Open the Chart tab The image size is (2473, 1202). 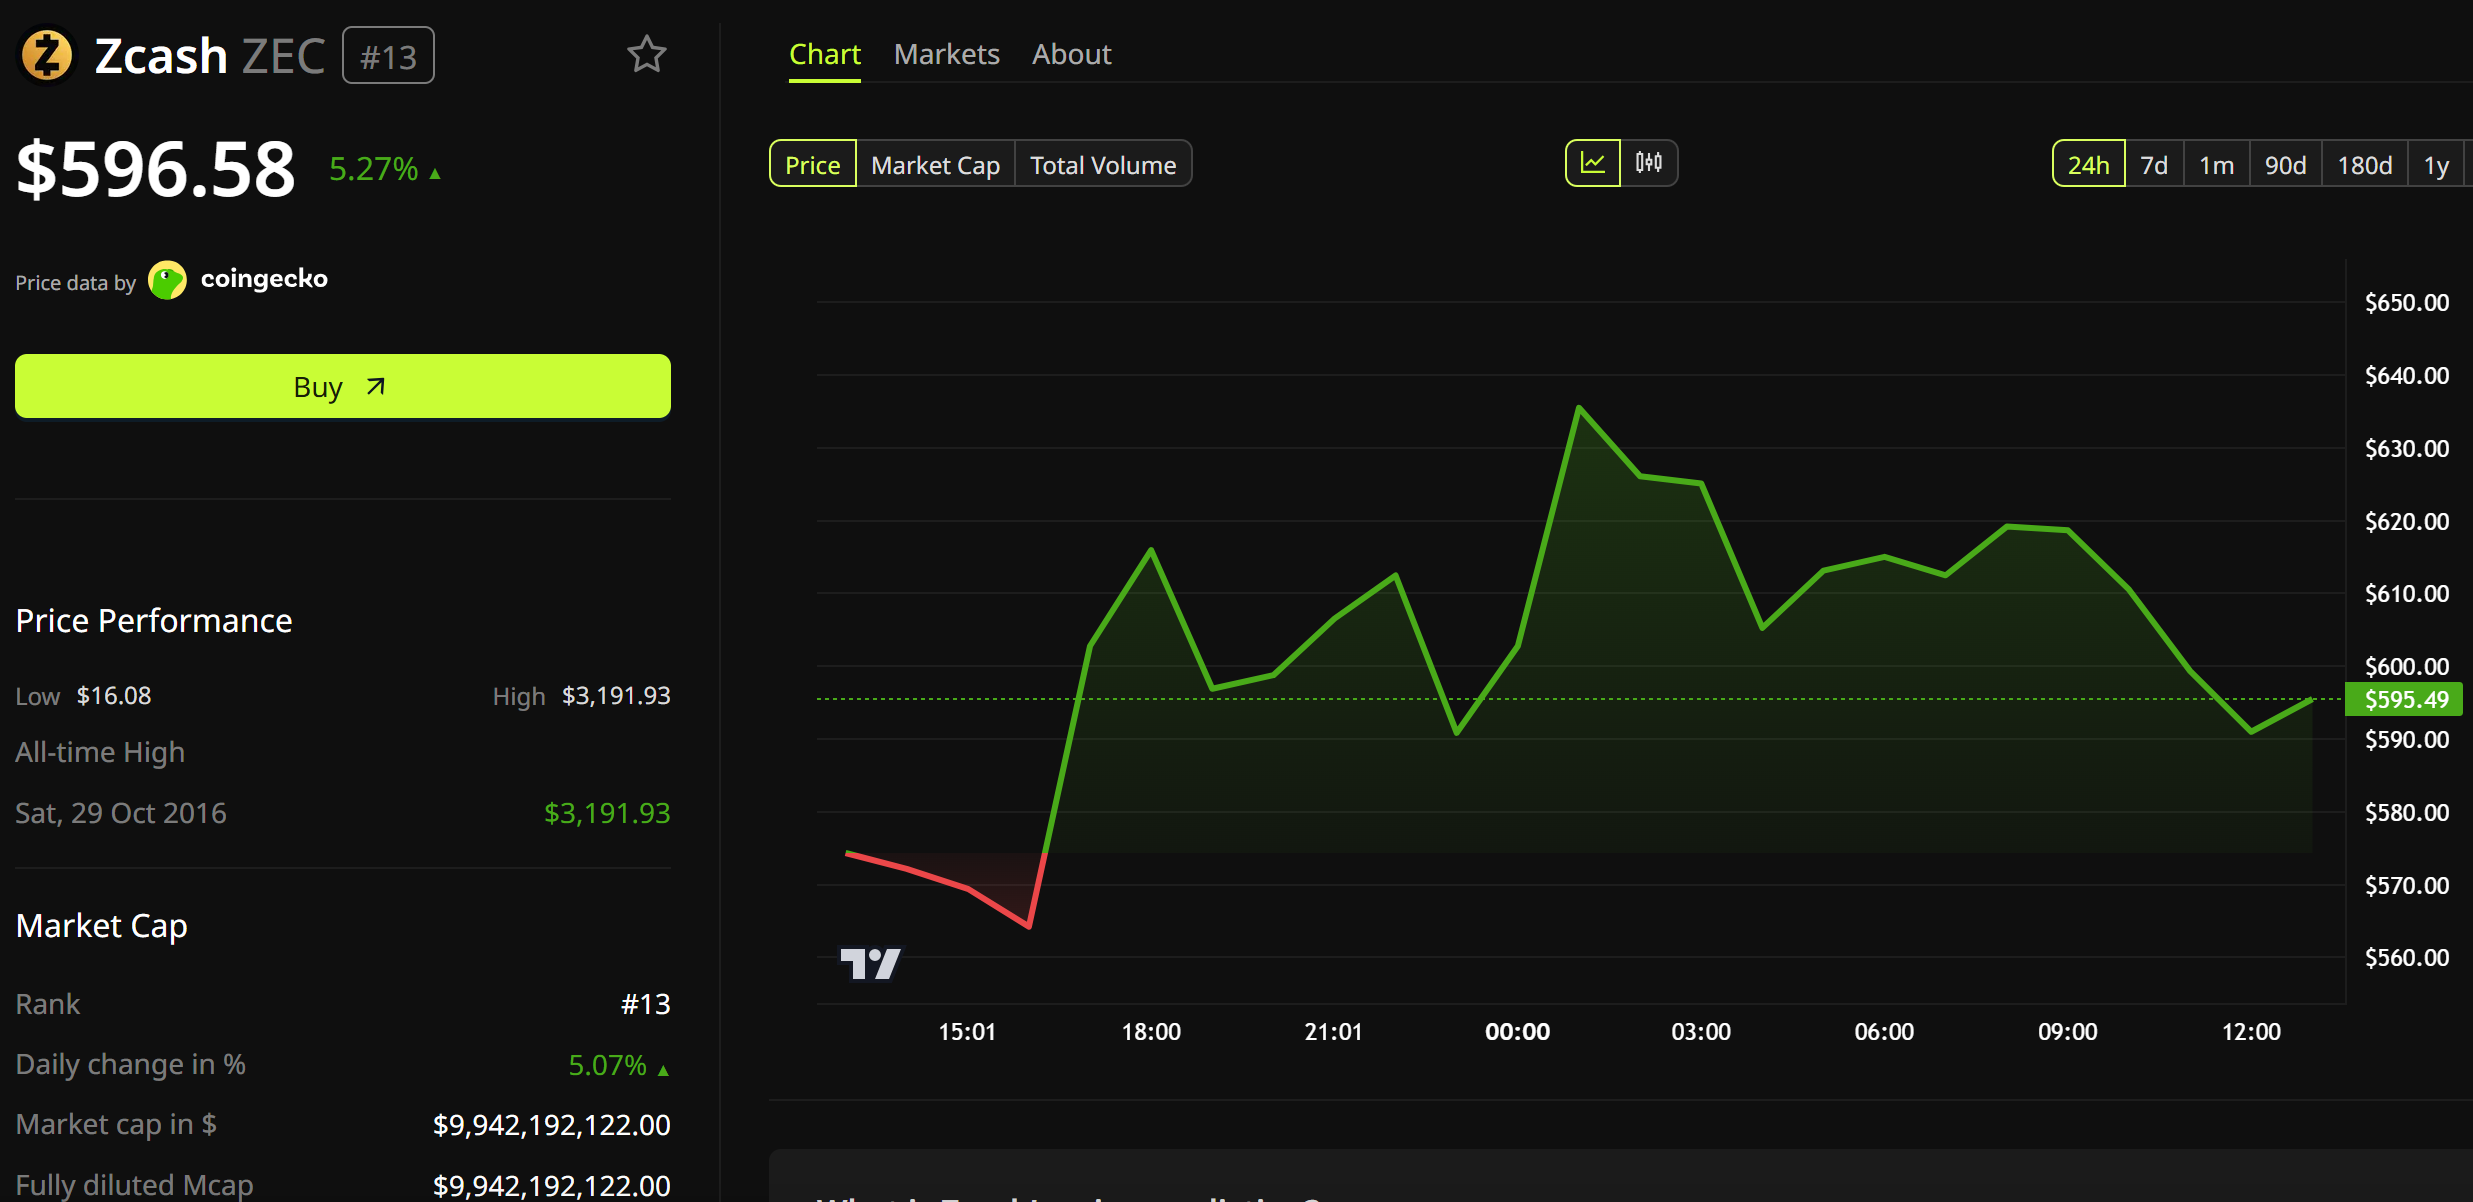[x=825, y=54]
